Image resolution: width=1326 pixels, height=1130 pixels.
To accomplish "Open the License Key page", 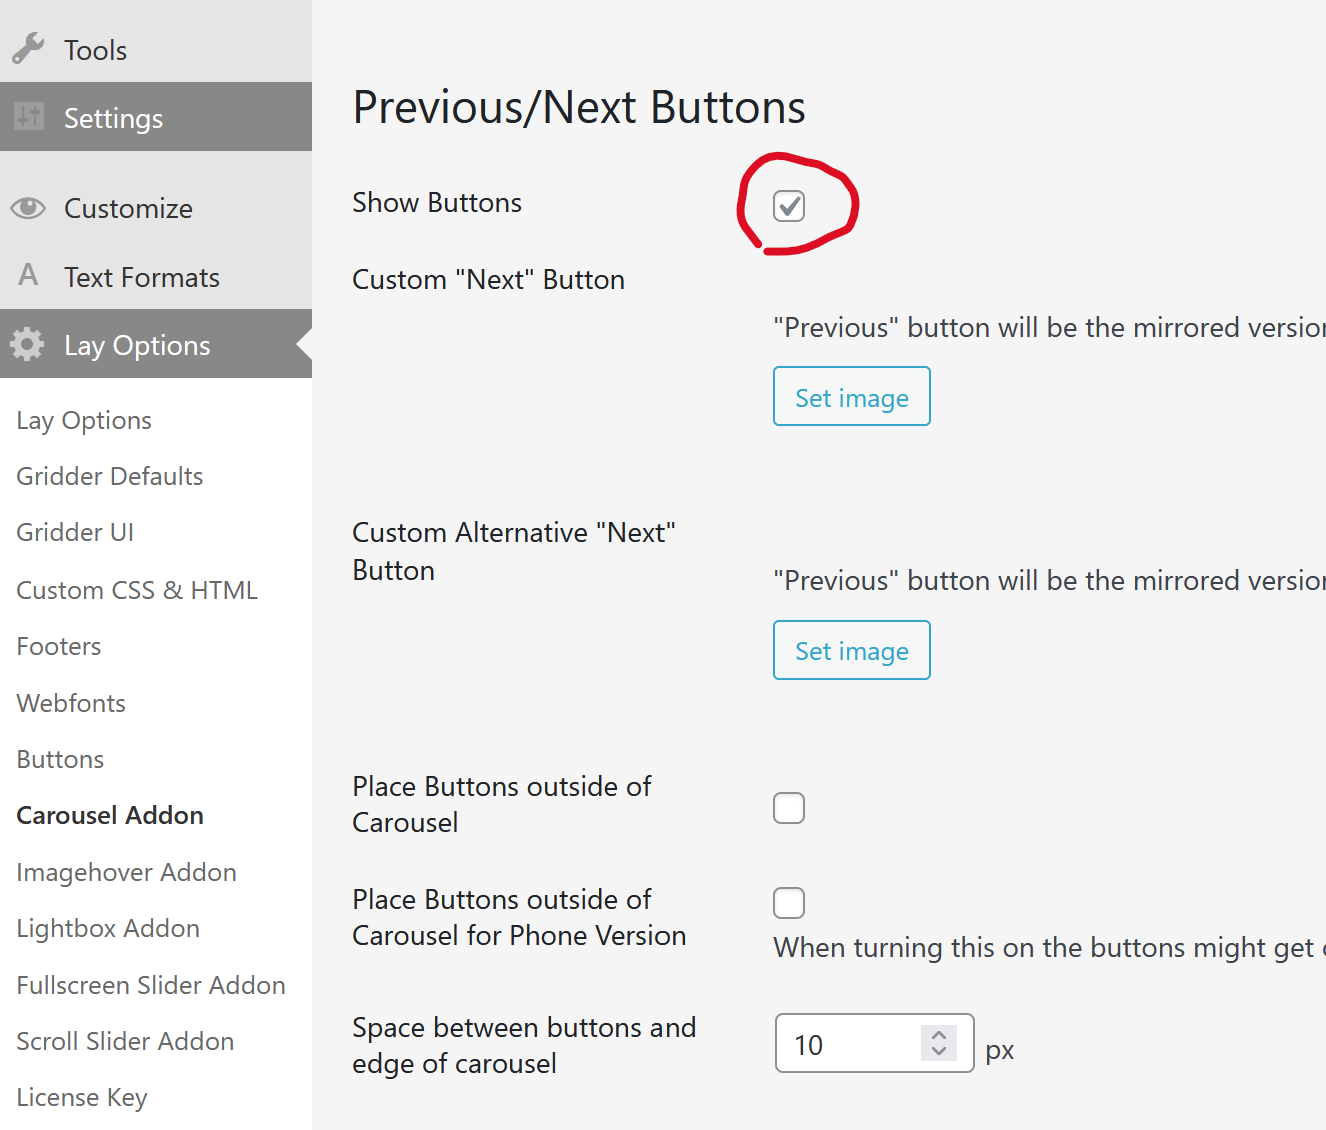I will point(82,1097).
